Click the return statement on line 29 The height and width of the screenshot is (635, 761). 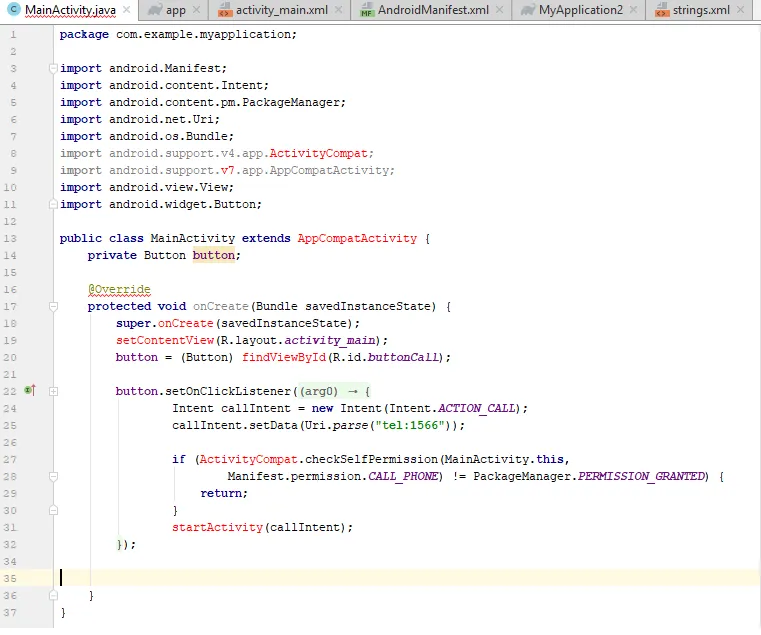[x=223, y=493]
